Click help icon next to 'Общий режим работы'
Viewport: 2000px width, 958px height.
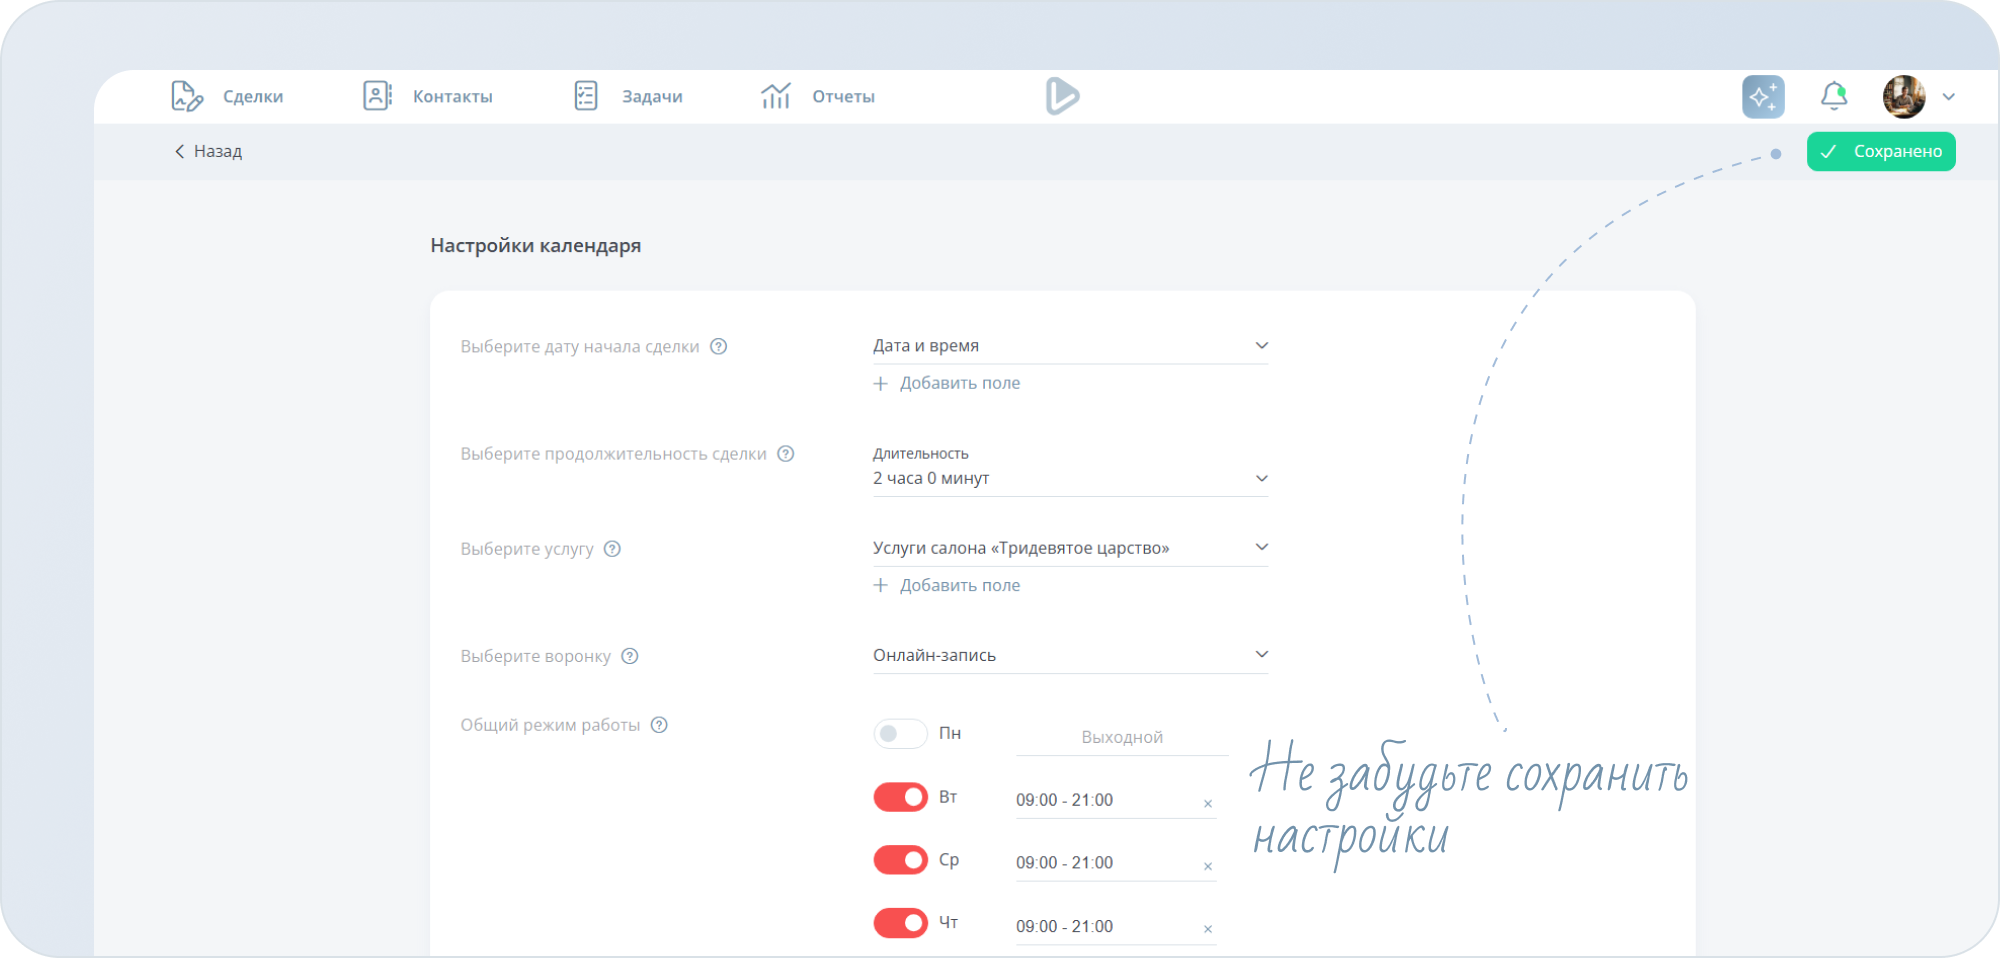pos(659,725)
